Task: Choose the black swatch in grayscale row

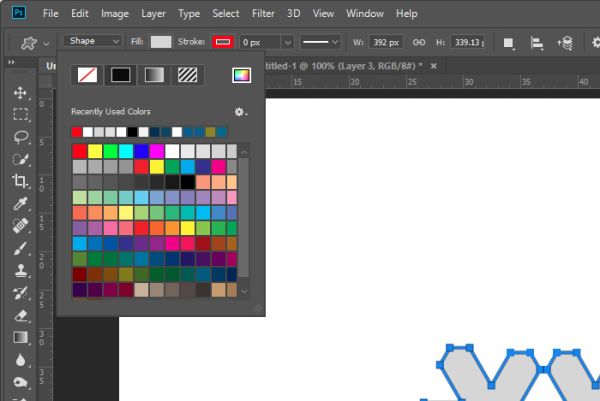Action: pyautogui.click(x=188, y=182)
